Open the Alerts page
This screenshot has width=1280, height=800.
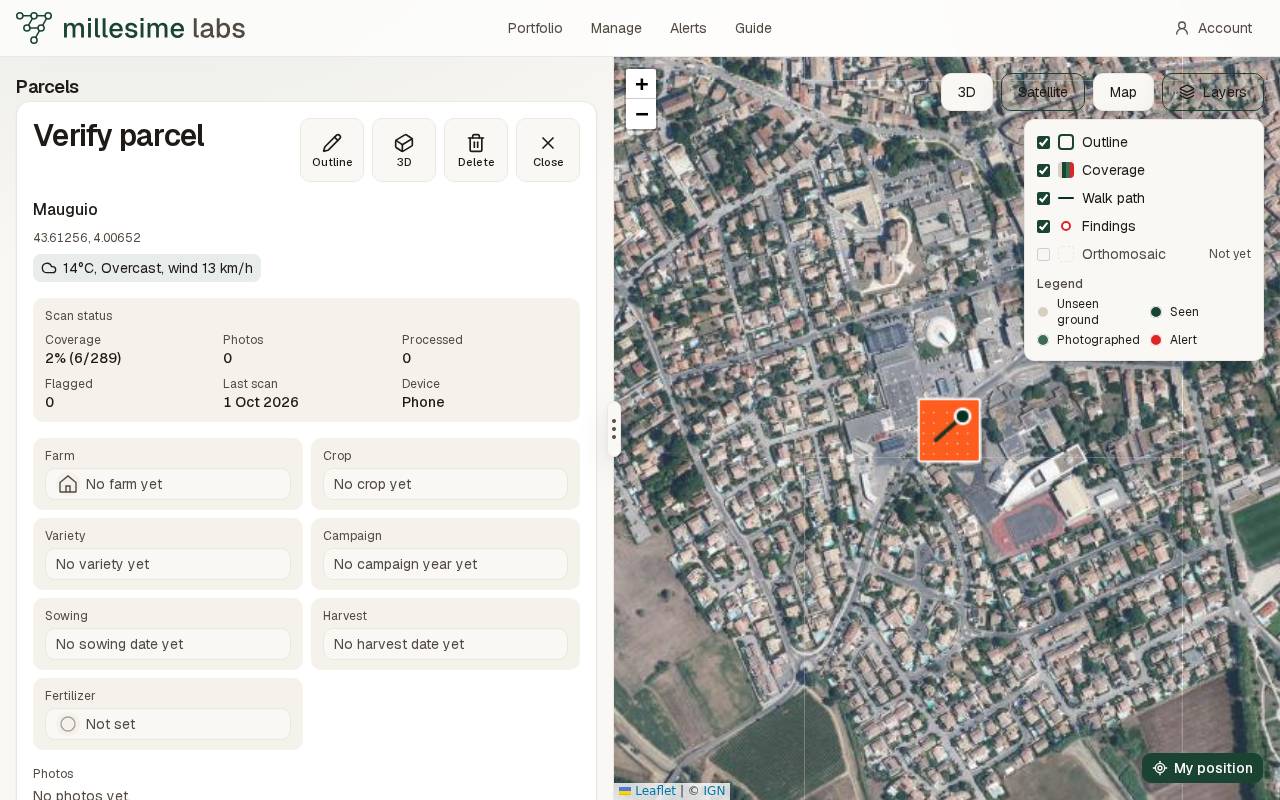tap(688, 28)
